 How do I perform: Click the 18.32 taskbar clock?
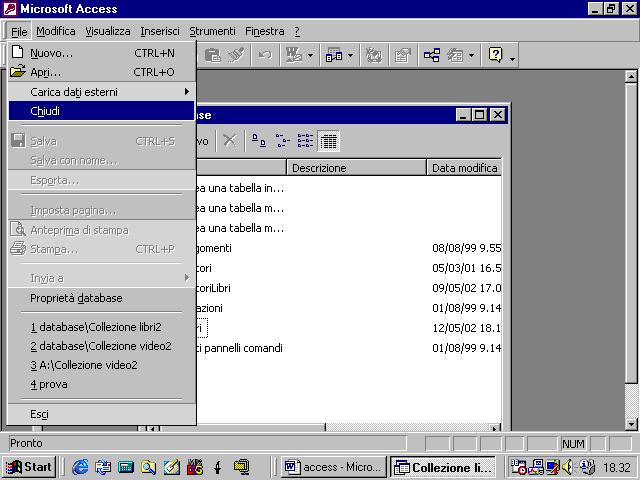pos(617,467)
